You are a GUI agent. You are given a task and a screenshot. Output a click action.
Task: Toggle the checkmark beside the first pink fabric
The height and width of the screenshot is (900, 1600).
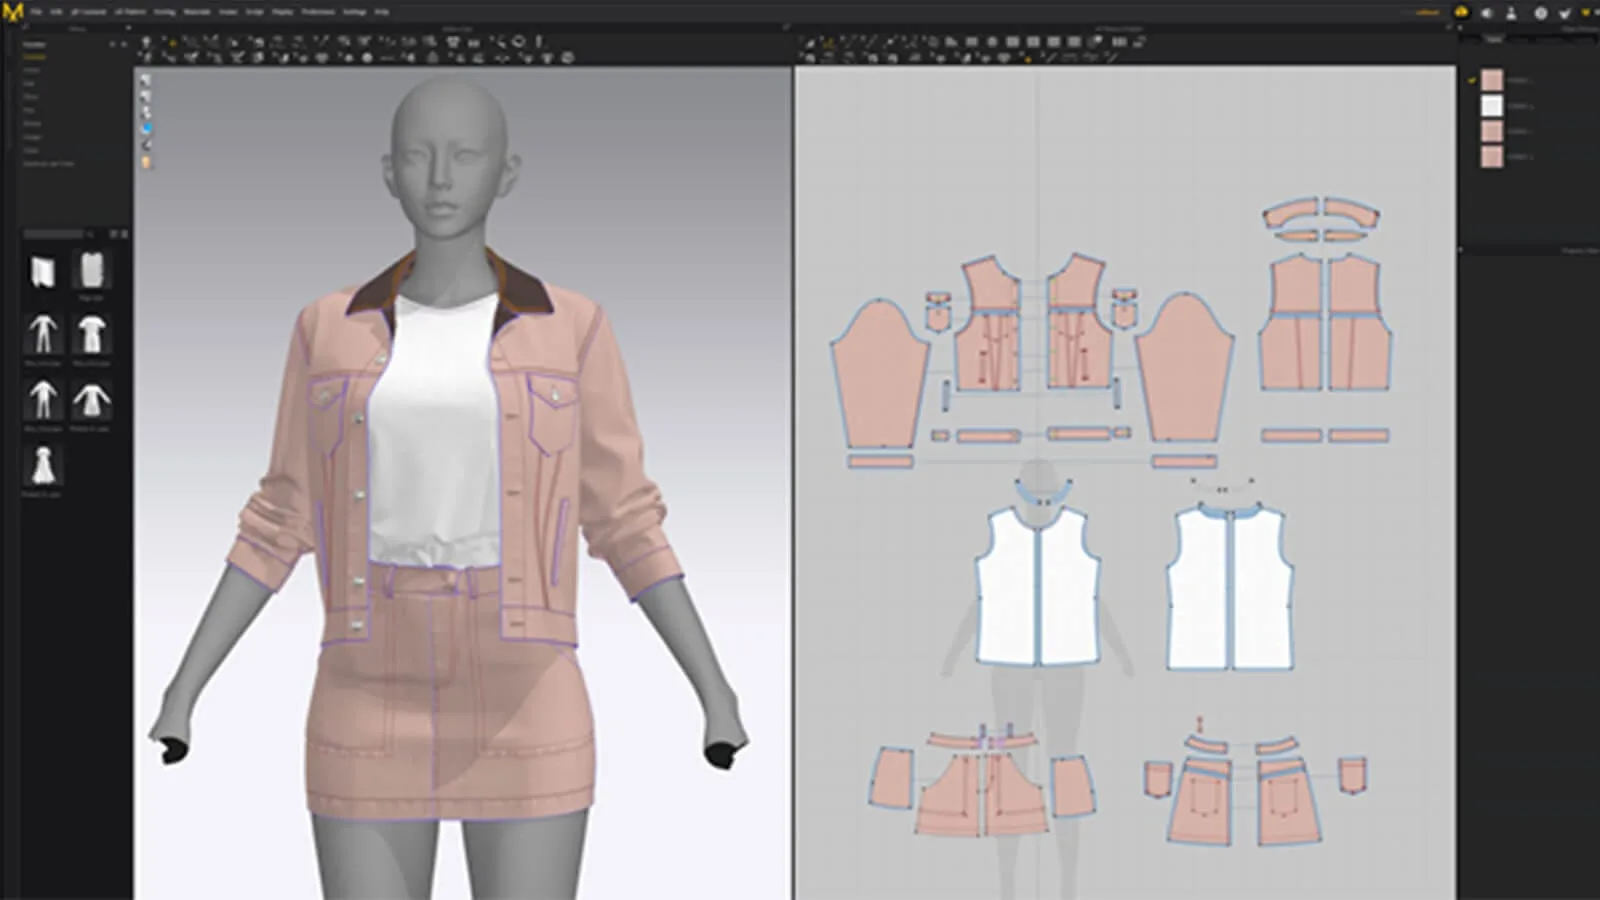[1472, 80]
